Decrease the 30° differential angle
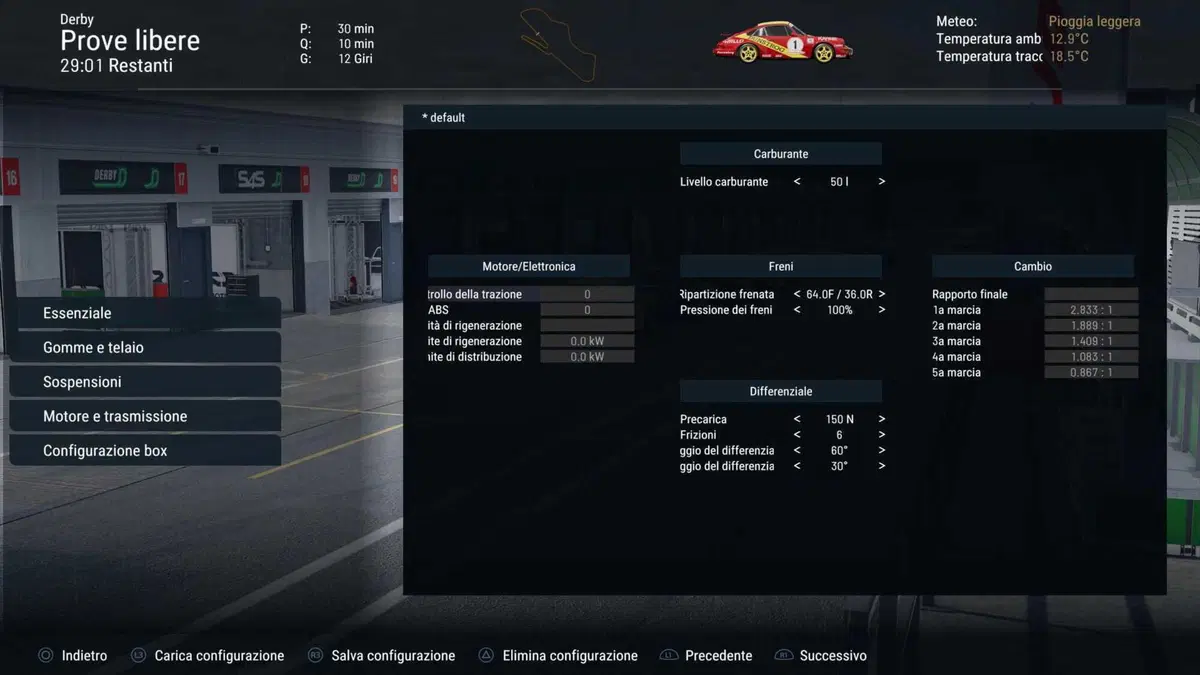Image resolution: width=1200 pixels, height=675 pixels. pyautogui.click(x=797, y=466)
